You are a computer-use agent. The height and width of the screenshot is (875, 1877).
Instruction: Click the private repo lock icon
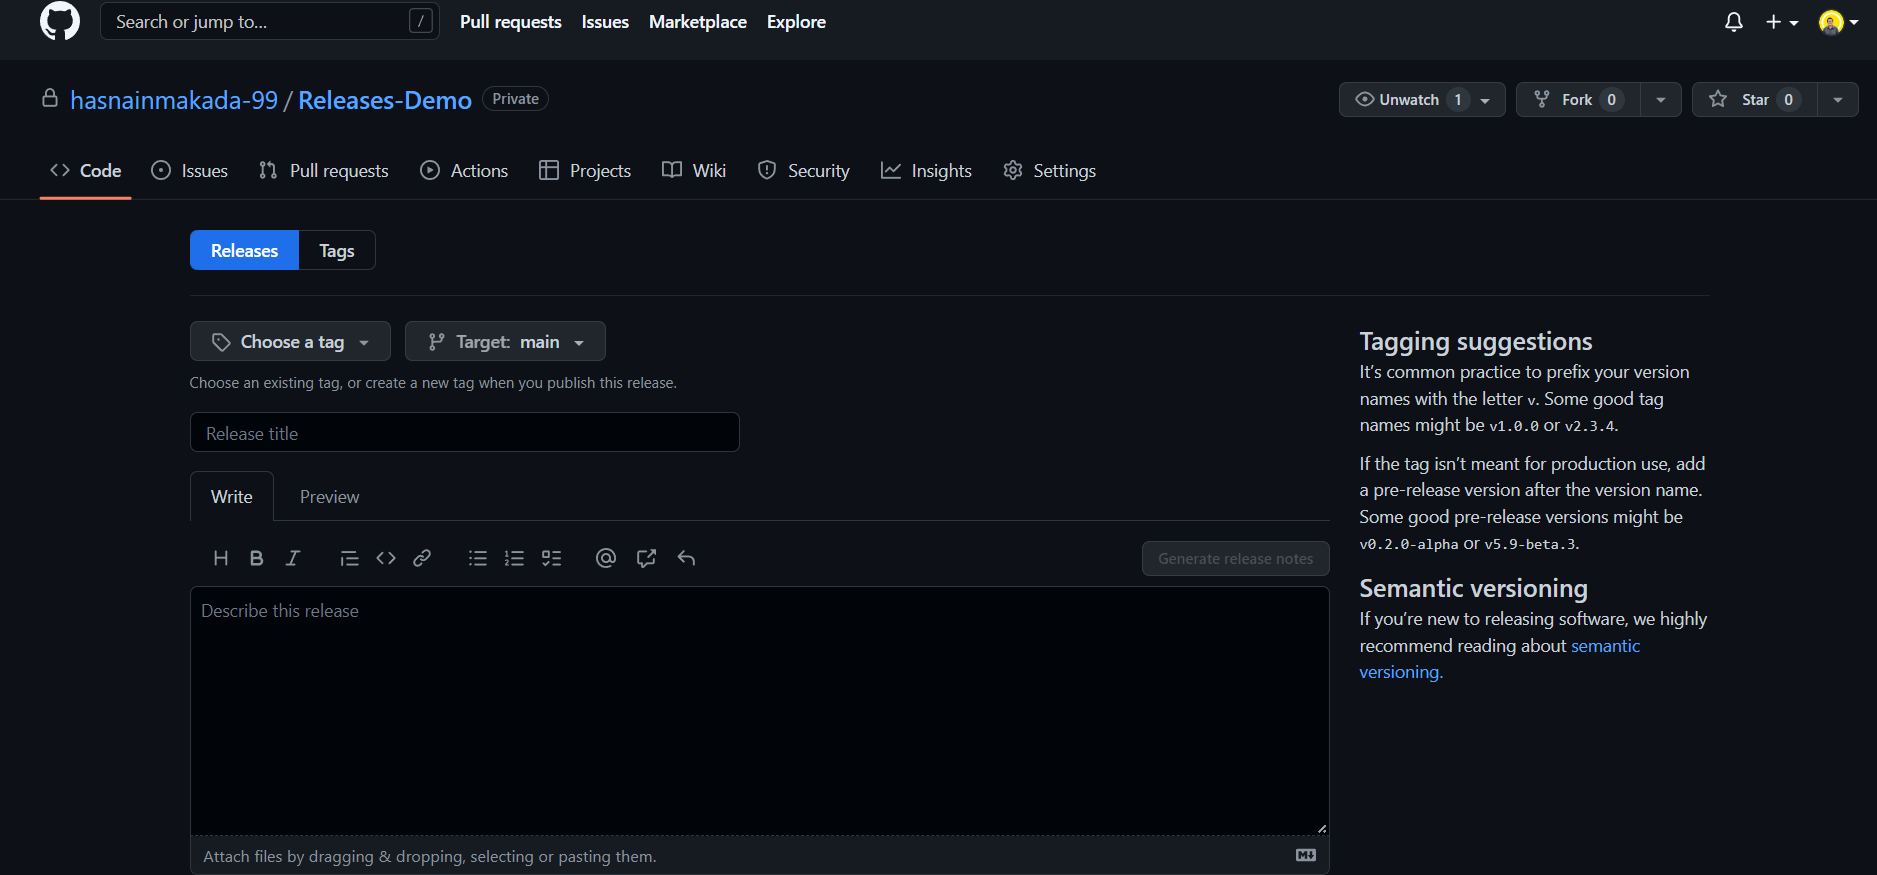coord(50,98)
